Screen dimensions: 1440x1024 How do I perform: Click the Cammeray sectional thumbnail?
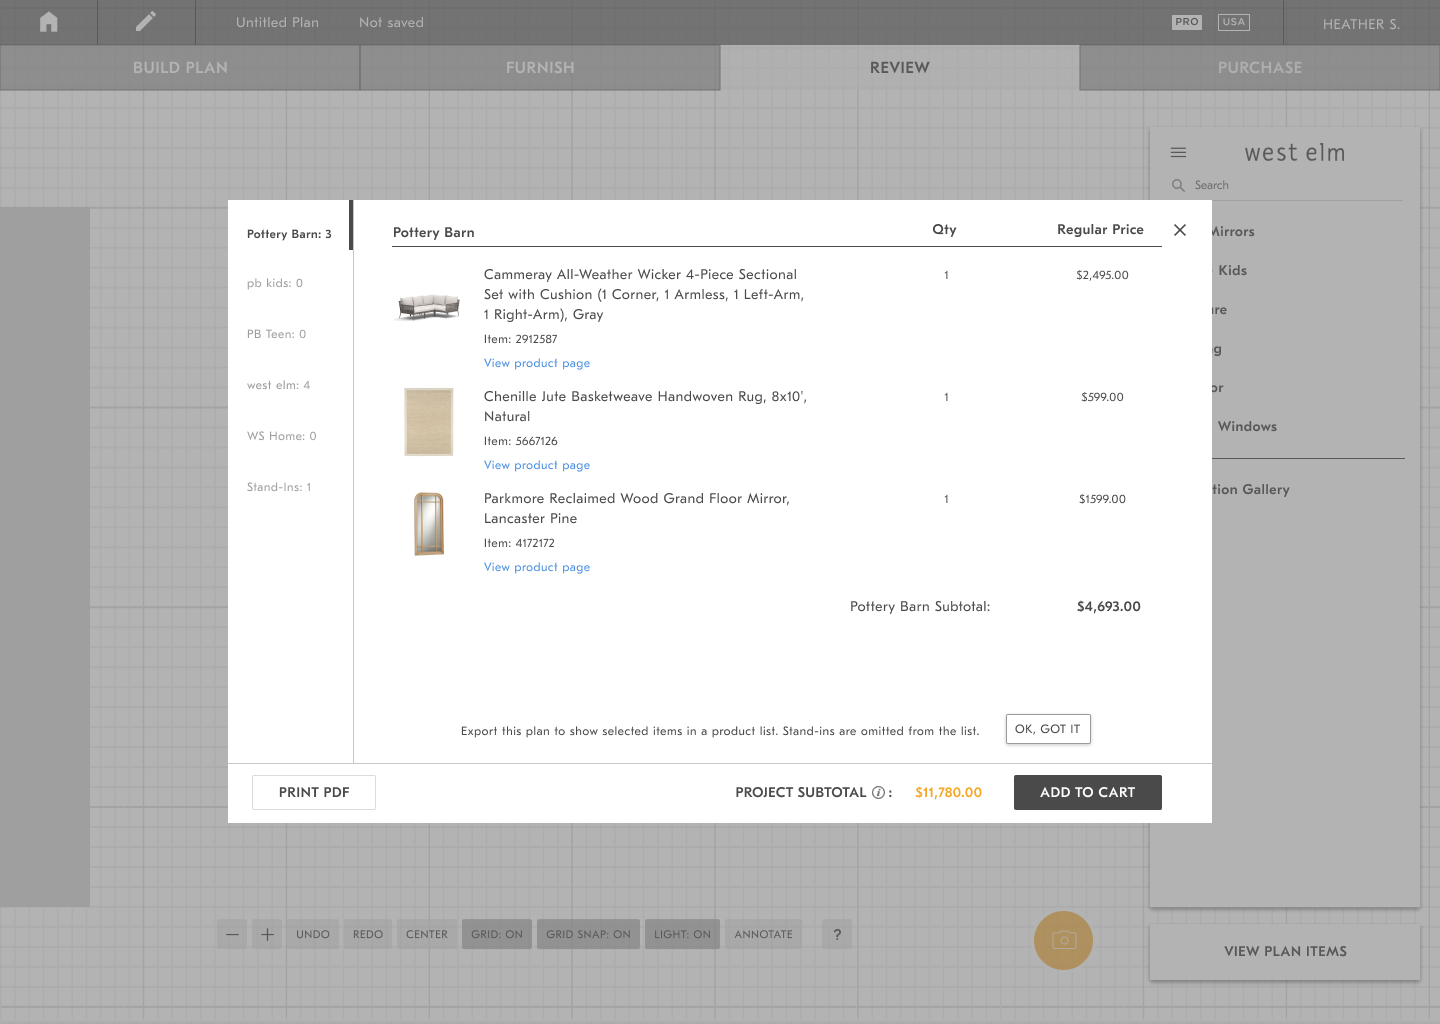[x=429, y=306]
